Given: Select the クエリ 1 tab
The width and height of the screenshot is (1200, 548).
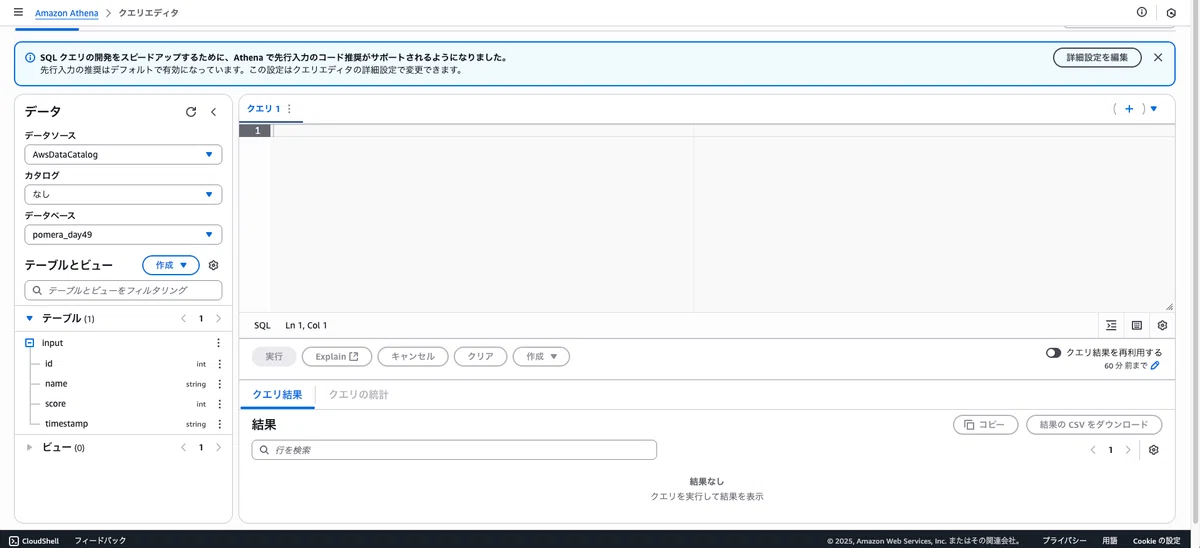Looking at the screenshot, I should point(264,109).
